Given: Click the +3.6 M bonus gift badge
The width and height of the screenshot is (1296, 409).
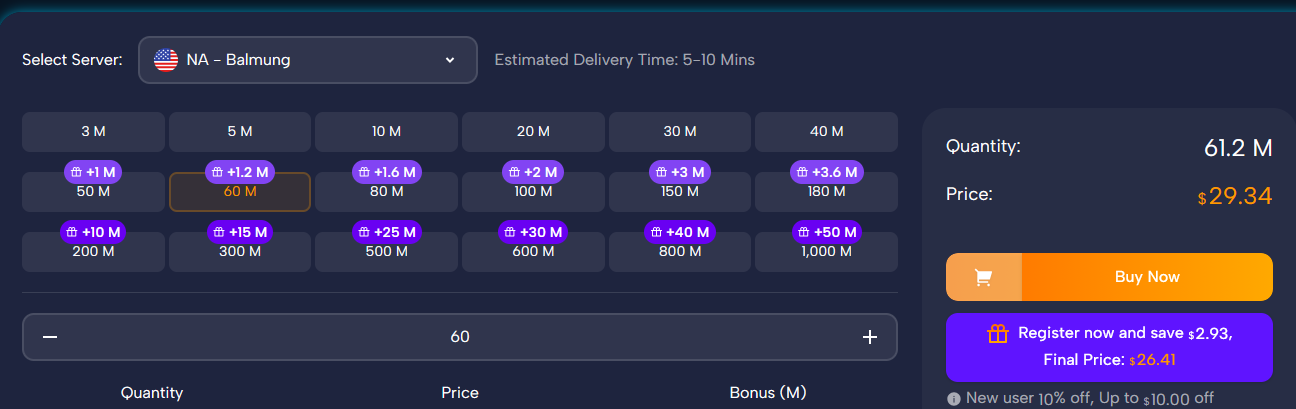Looking at the screenshot, I should pos(825,172).
